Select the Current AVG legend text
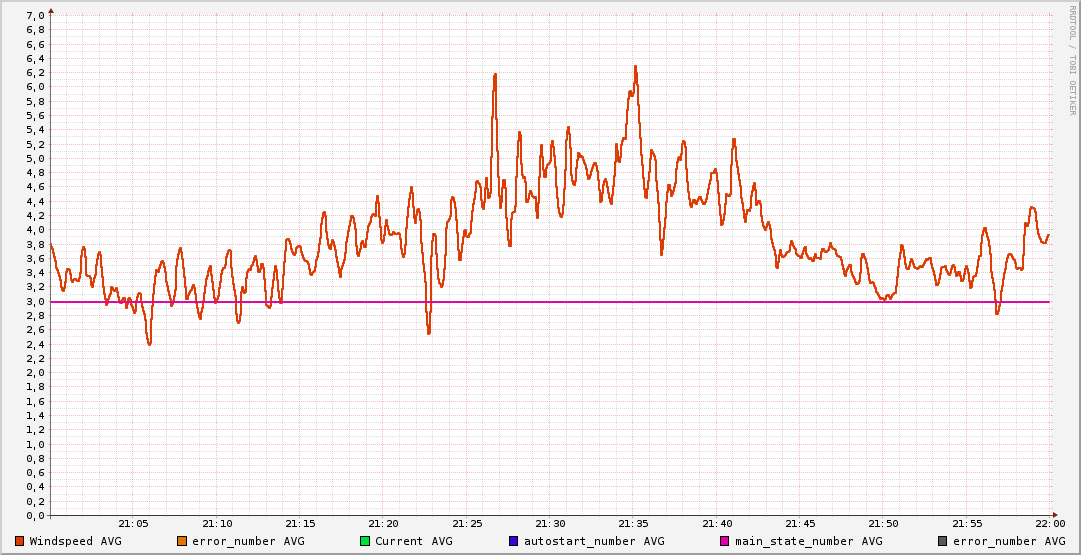Viewport: 1081px width, 555px height. [413, 541]
